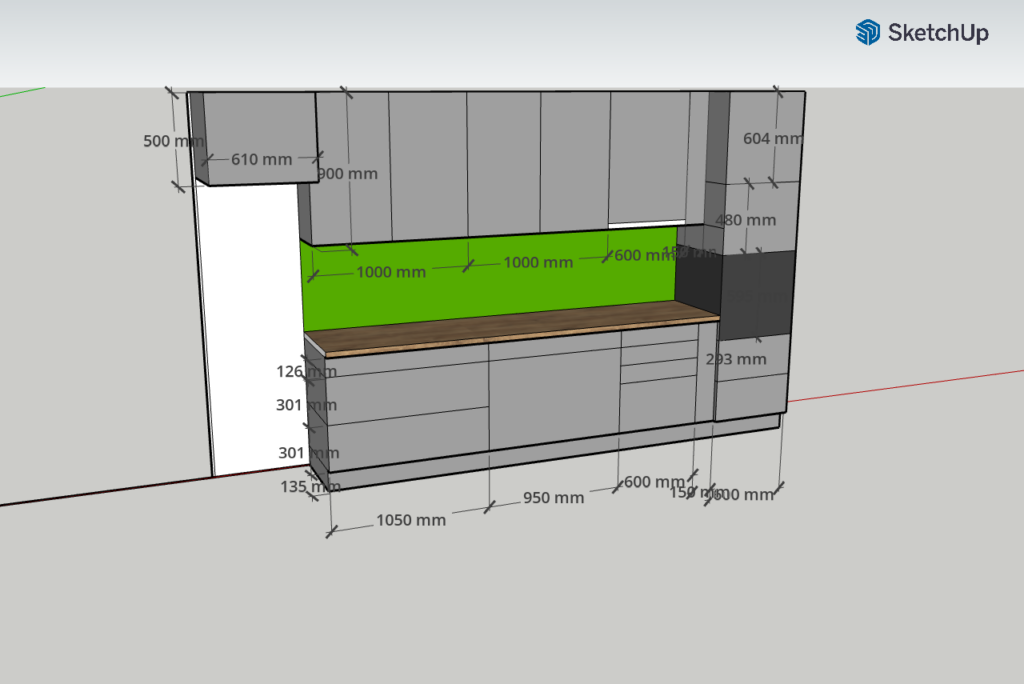Click the 610 mm dimension label
Image resolution: width=1024 pixels, height=684 pixels.
point(261,159)
